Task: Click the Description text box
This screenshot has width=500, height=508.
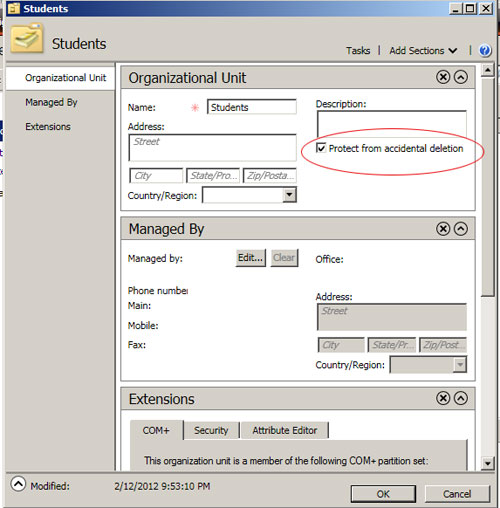Action: tap(391, 124)
